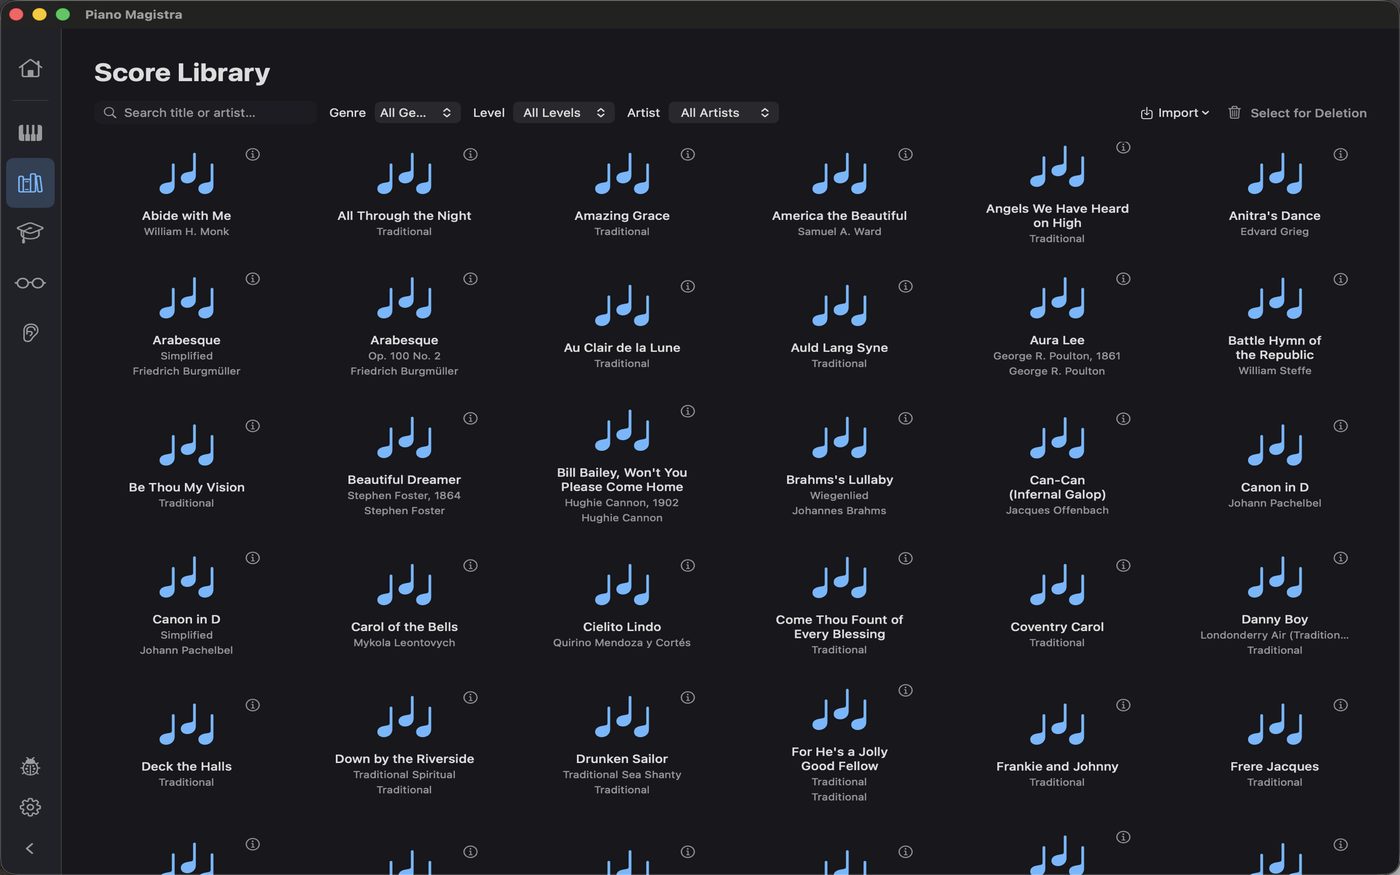Click the 'Au Clair de la Lune' title
1400x875 pixels.
click(x=622, y=347)
